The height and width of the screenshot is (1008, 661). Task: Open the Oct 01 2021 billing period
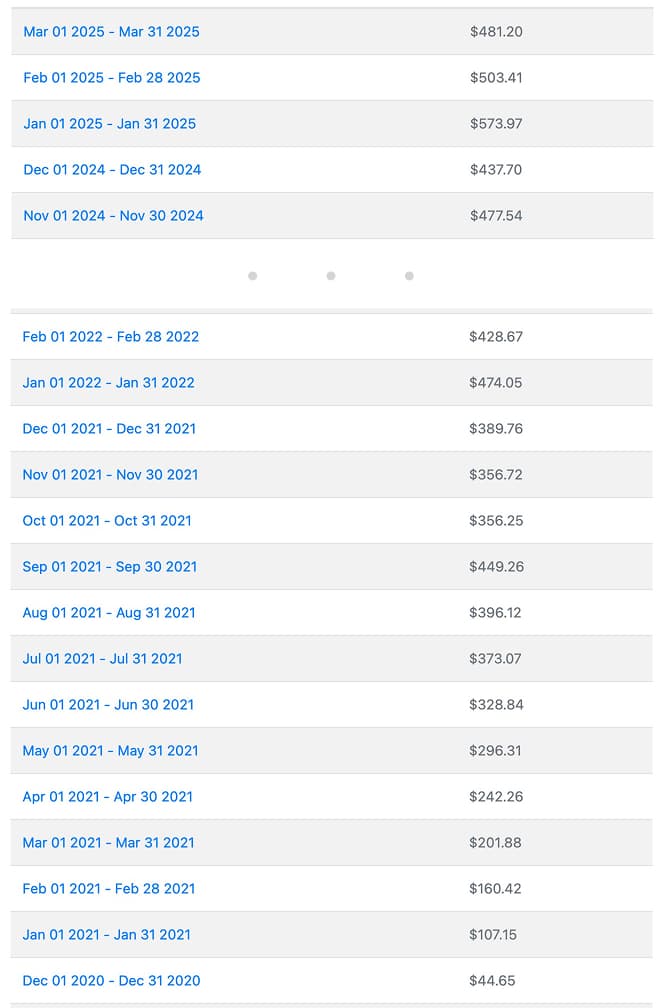point(107,520)
